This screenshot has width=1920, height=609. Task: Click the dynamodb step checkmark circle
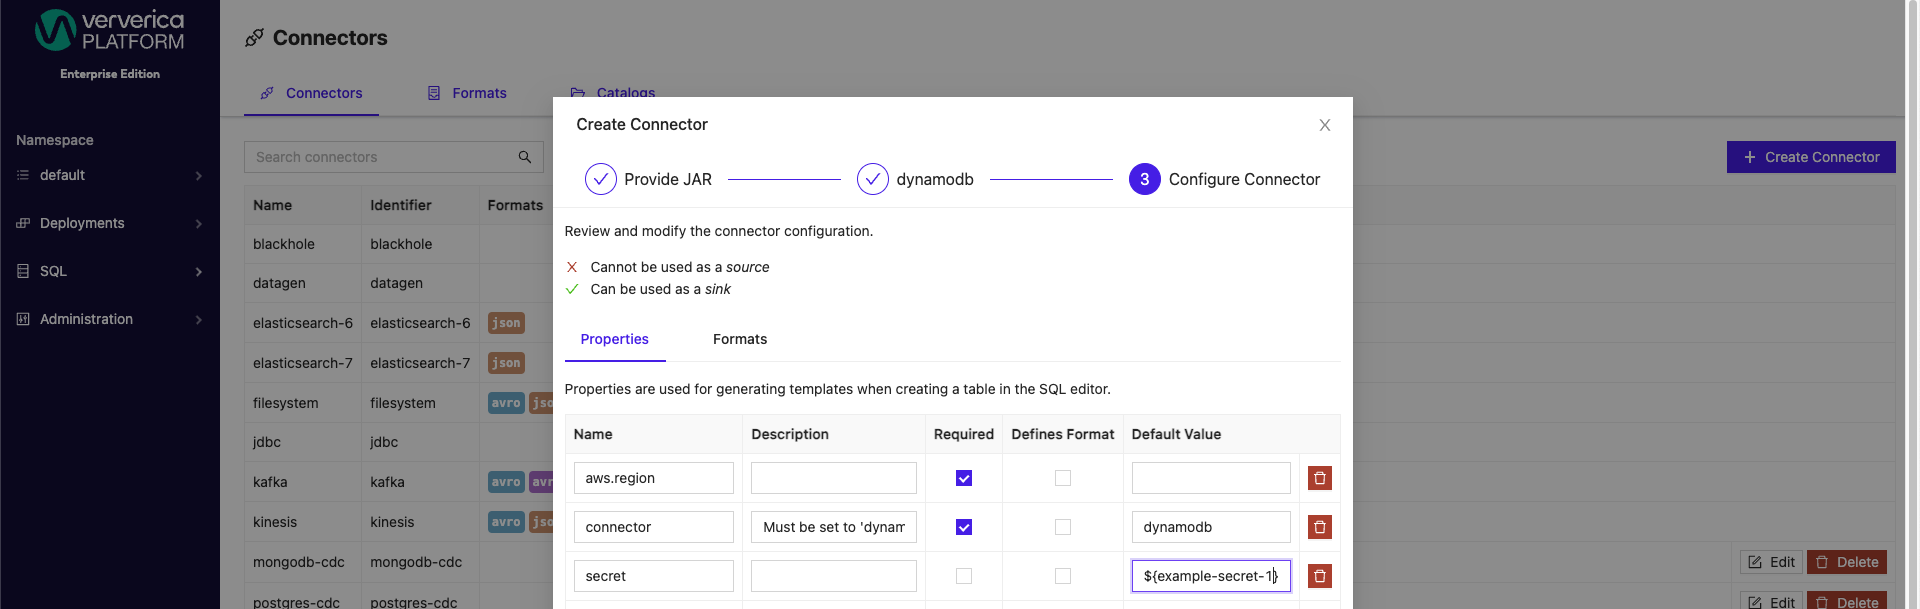tap(873, 179)
